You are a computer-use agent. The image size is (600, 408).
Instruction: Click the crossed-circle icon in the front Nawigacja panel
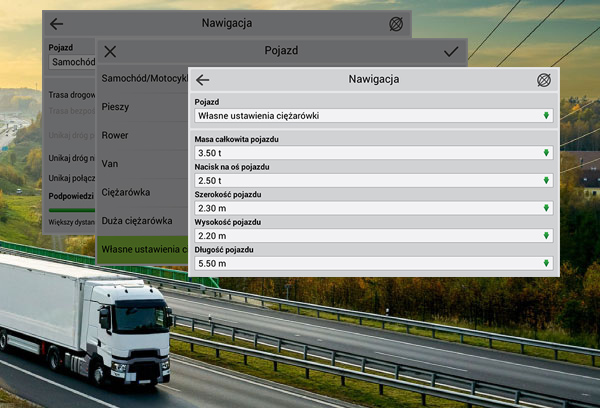coord(544,80)
